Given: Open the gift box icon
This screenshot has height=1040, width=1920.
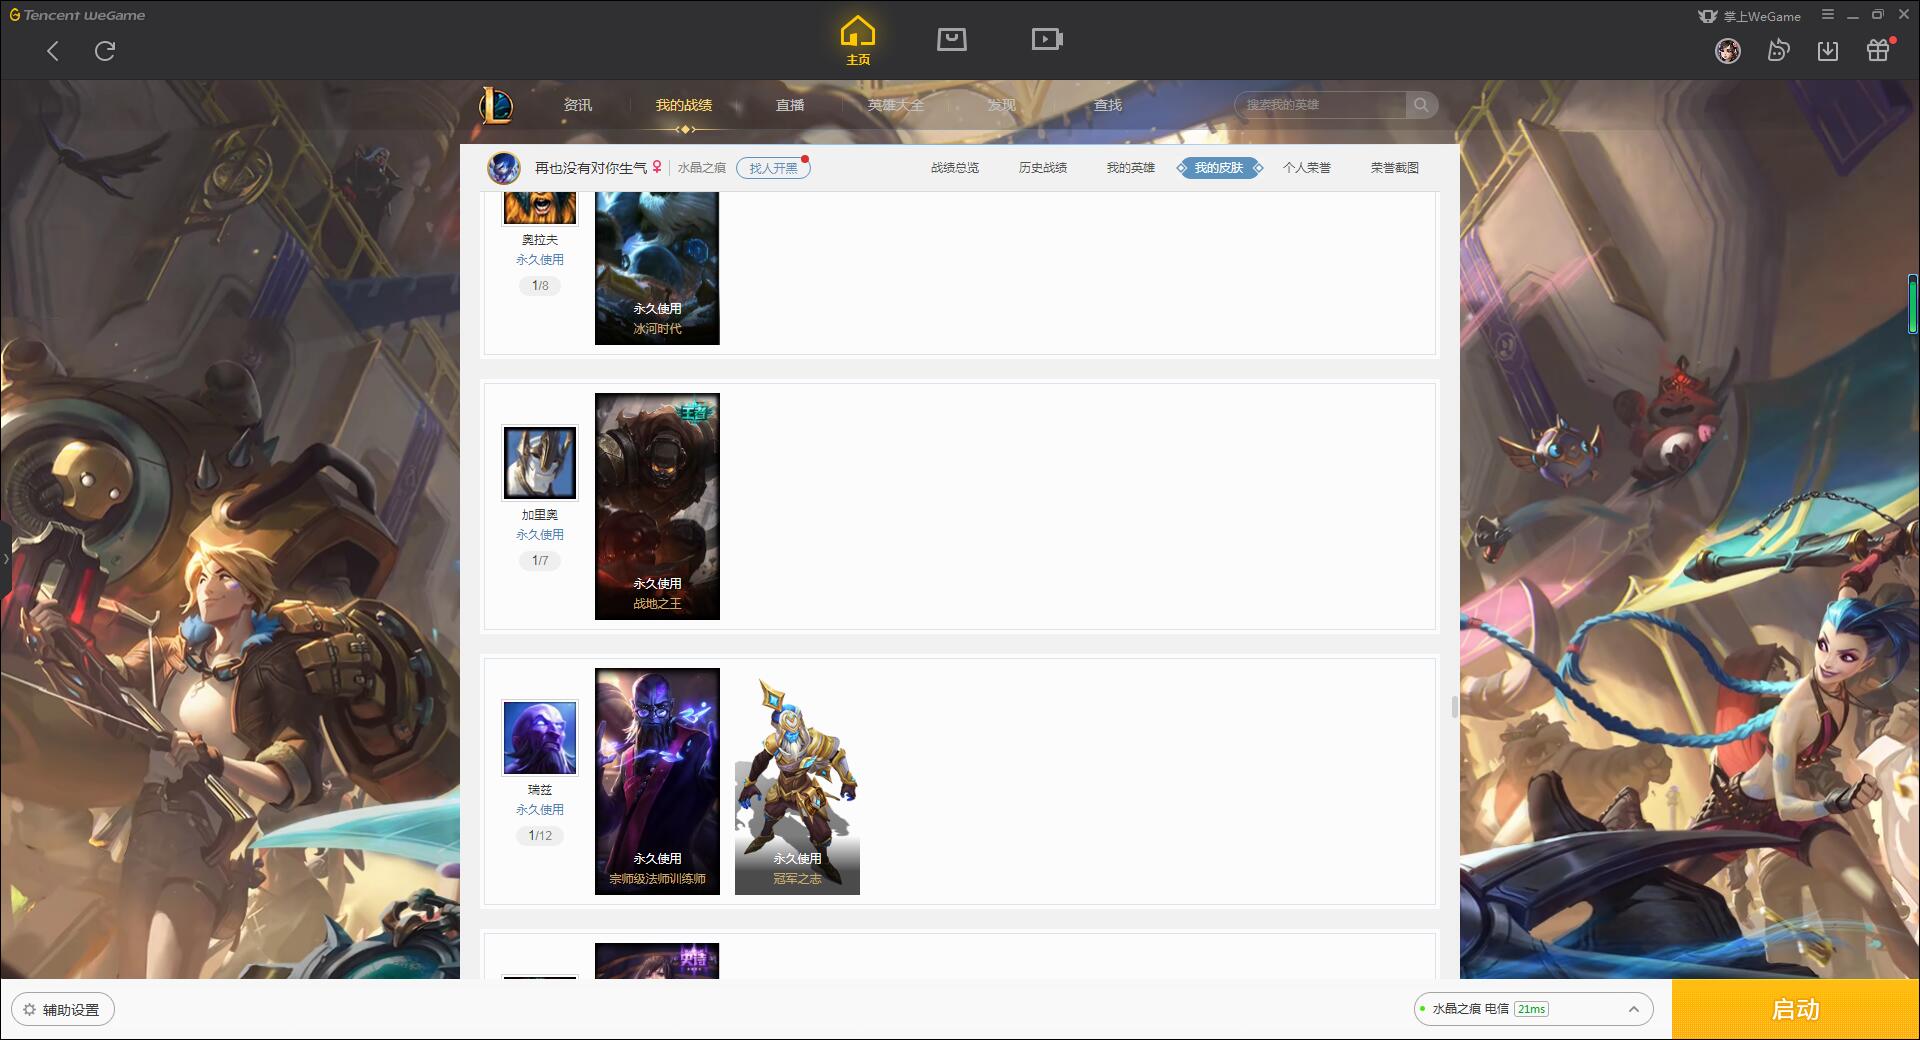Looking at the screenshot, I should pos(1878,50).
